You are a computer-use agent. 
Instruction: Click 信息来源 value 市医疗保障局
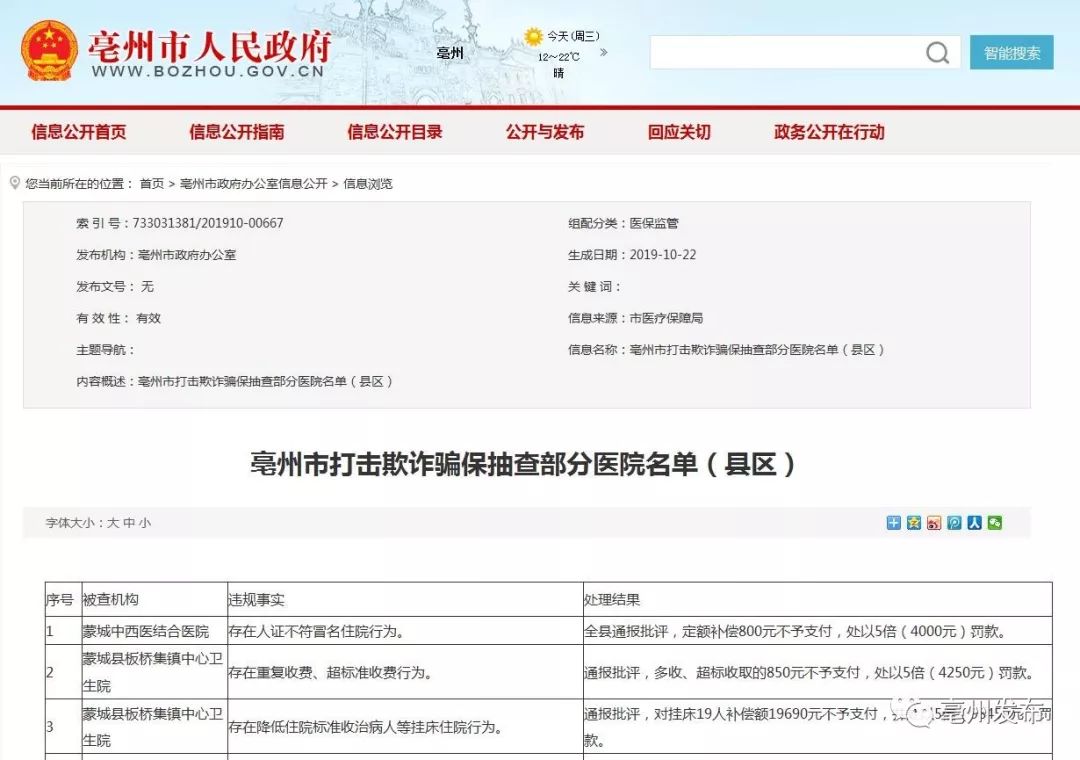point(666,318)
